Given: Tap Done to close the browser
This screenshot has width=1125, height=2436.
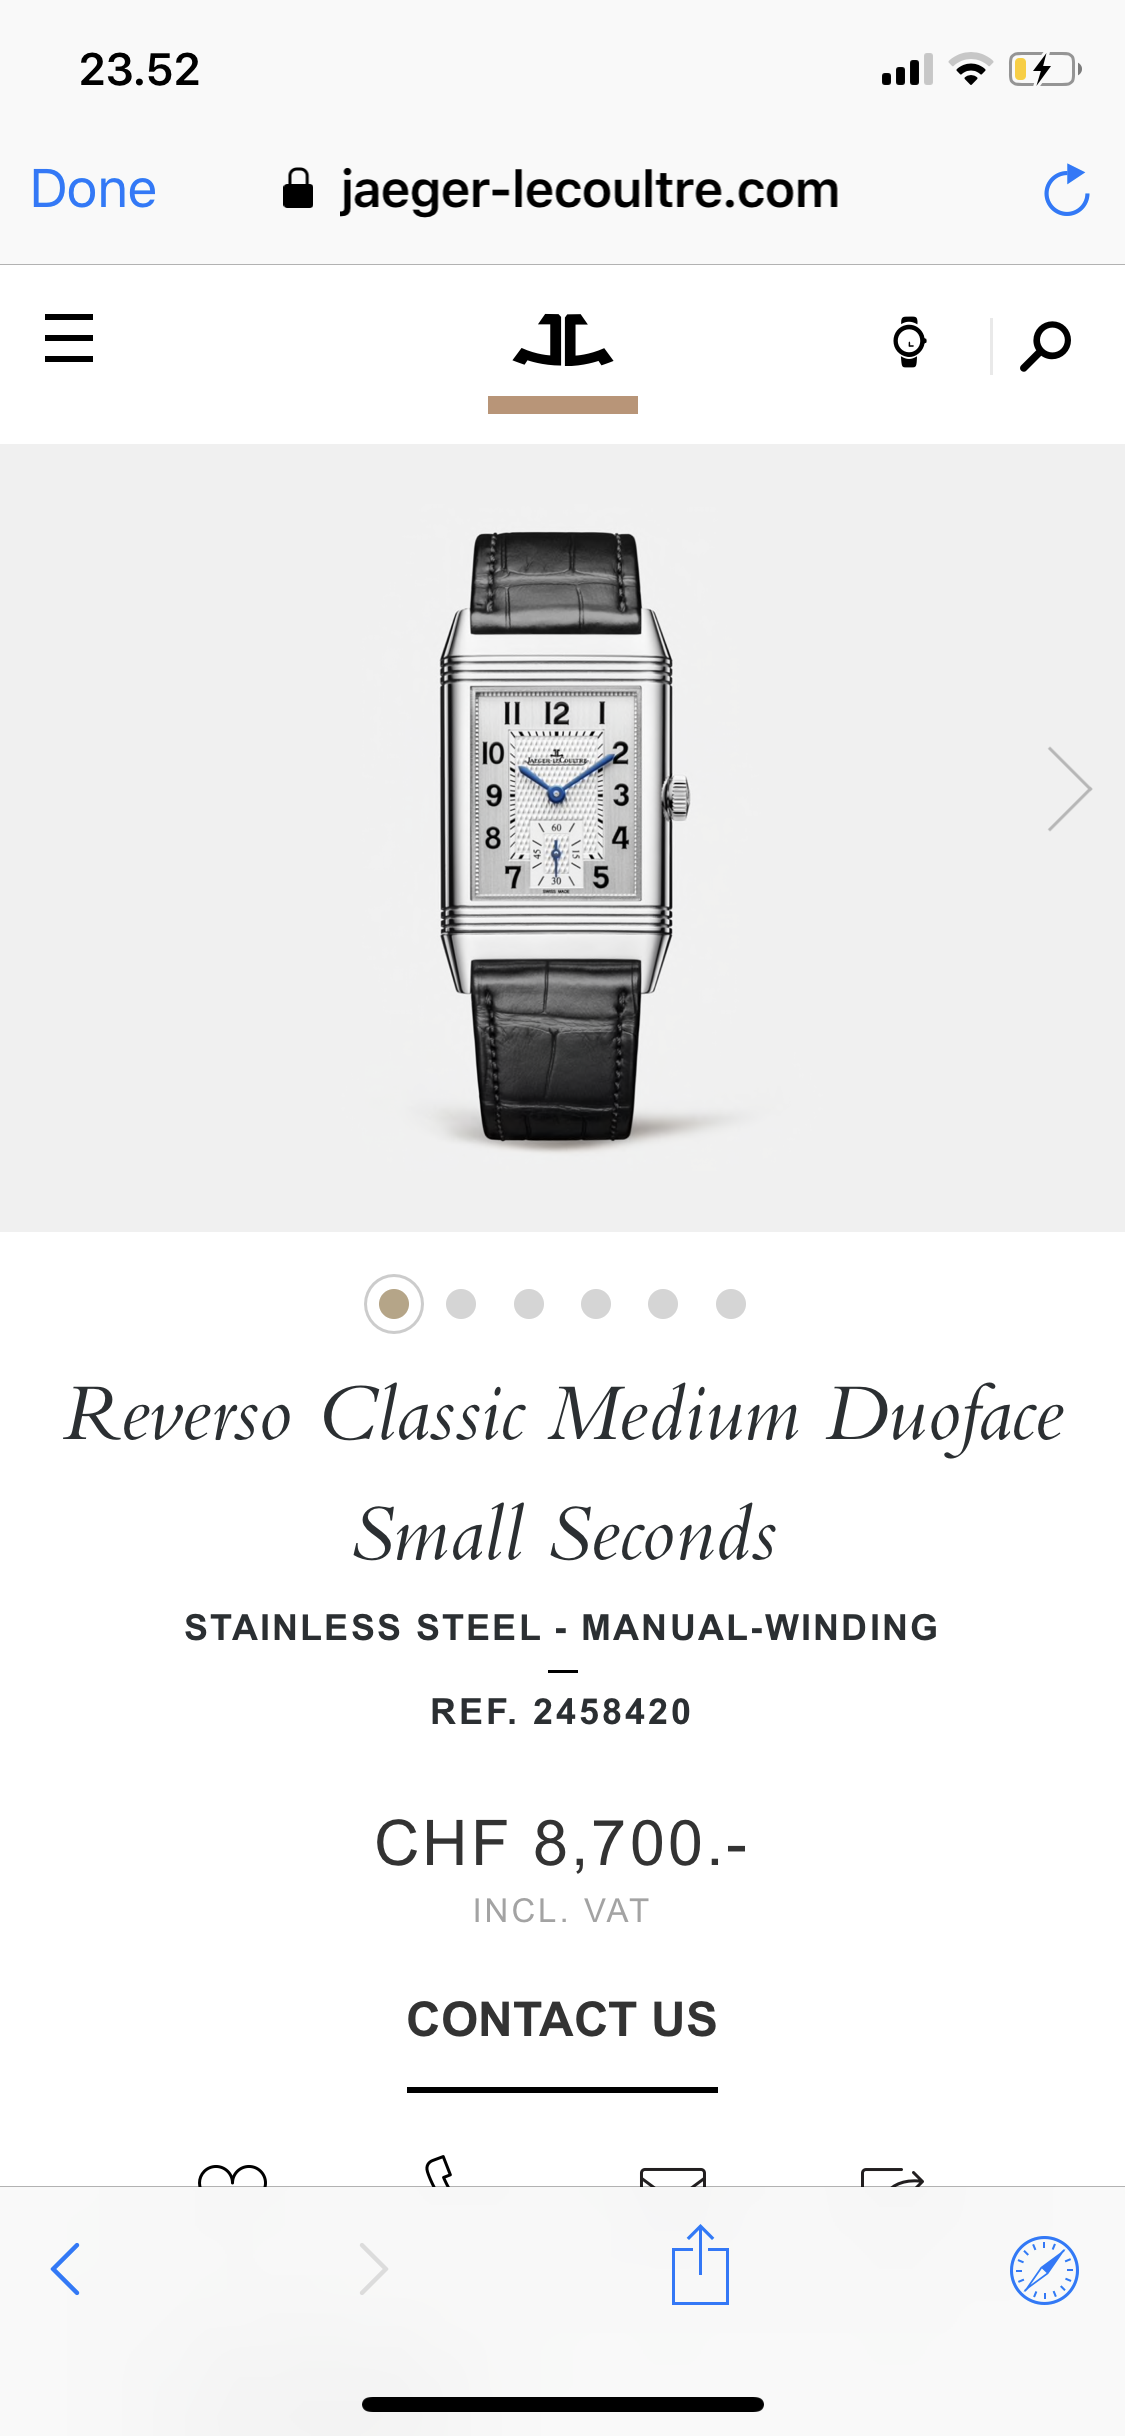Looking at the screenshot, I should point(93,190).
